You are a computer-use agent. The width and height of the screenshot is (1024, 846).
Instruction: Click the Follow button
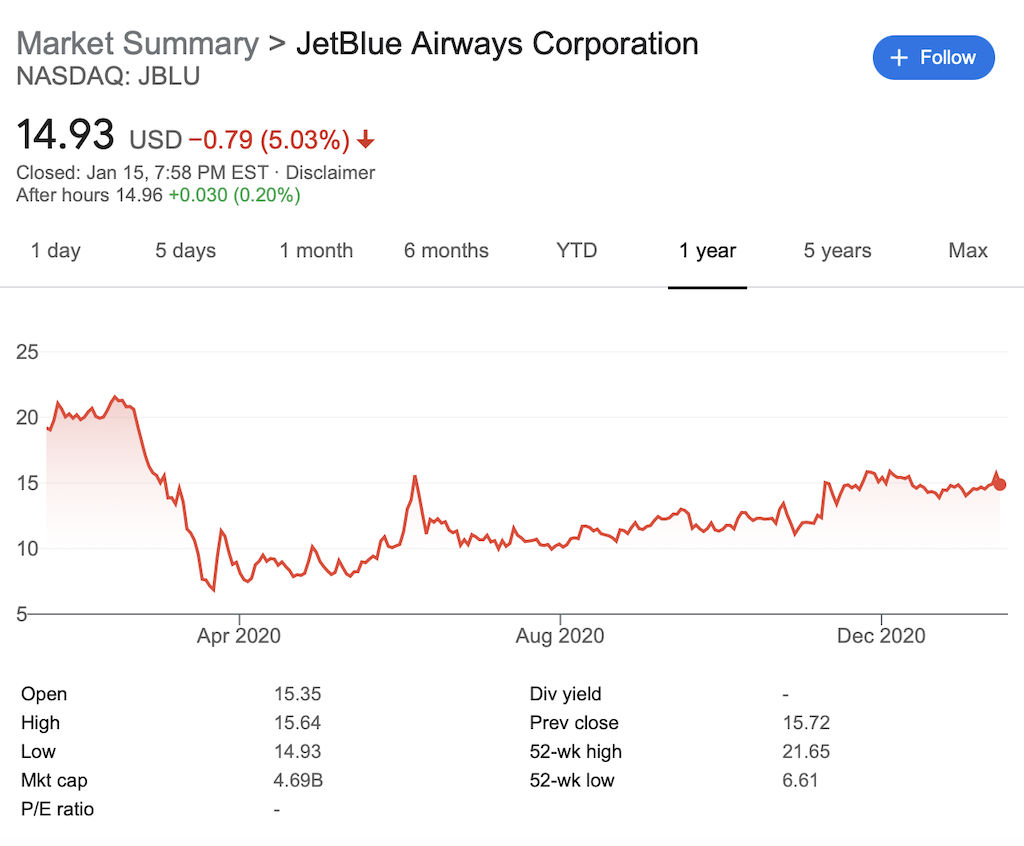[933, 57]
